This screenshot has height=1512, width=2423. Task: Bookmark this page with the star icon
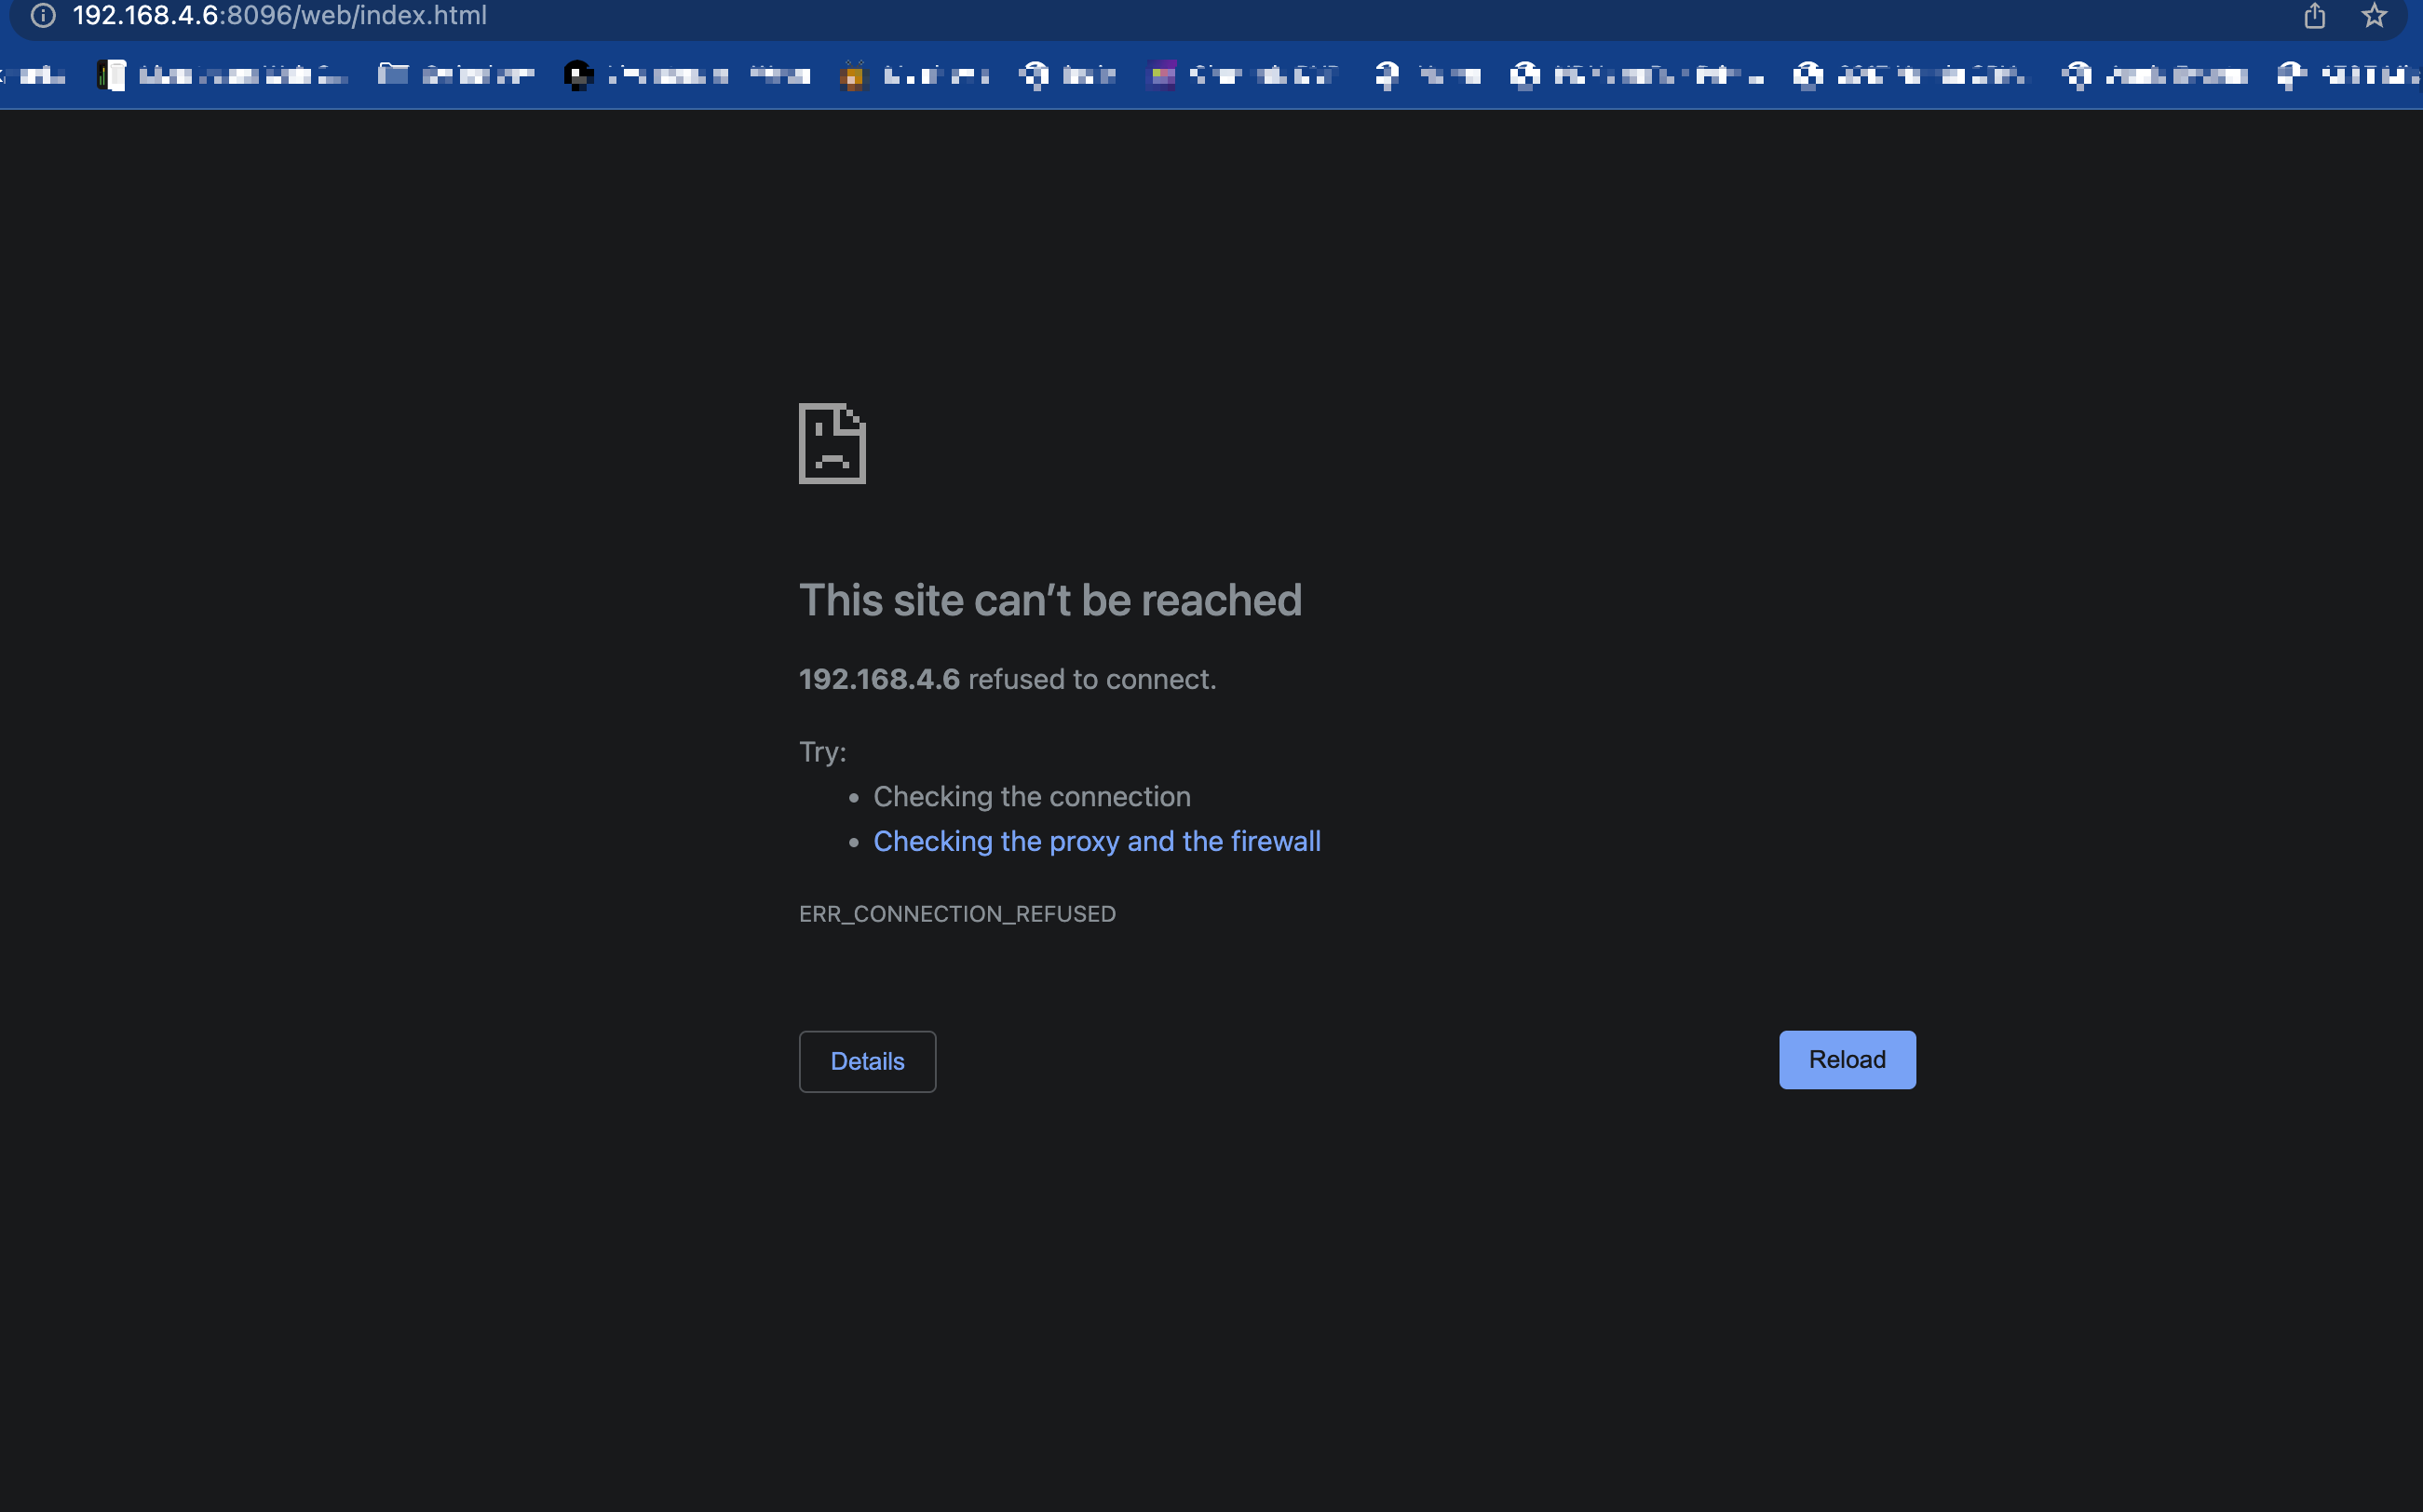point(2374,16)
